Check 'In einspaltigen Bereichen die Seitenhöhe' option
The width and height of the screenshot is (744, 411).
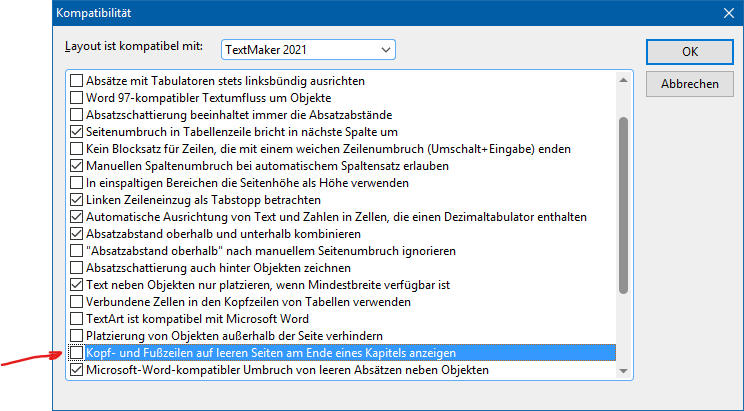tap(76, 182)
